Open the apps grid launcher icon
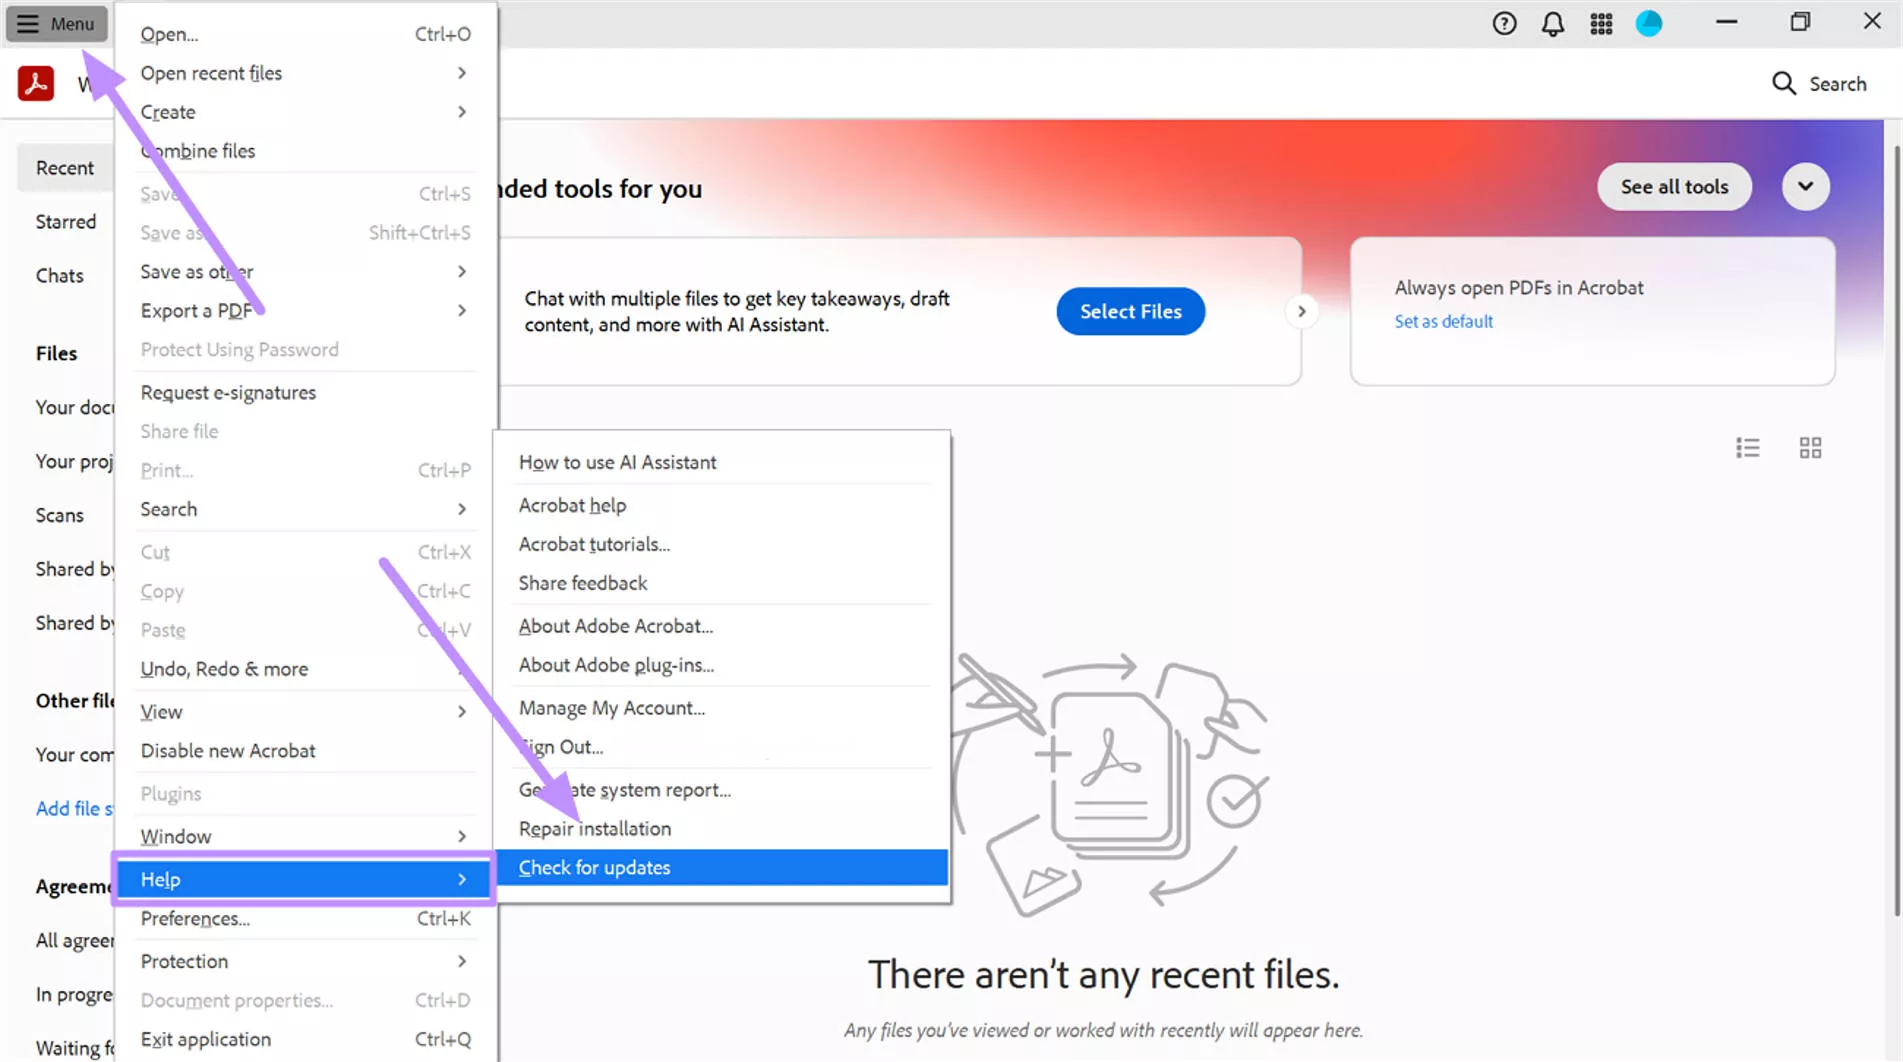 [x=1601, y=24]
